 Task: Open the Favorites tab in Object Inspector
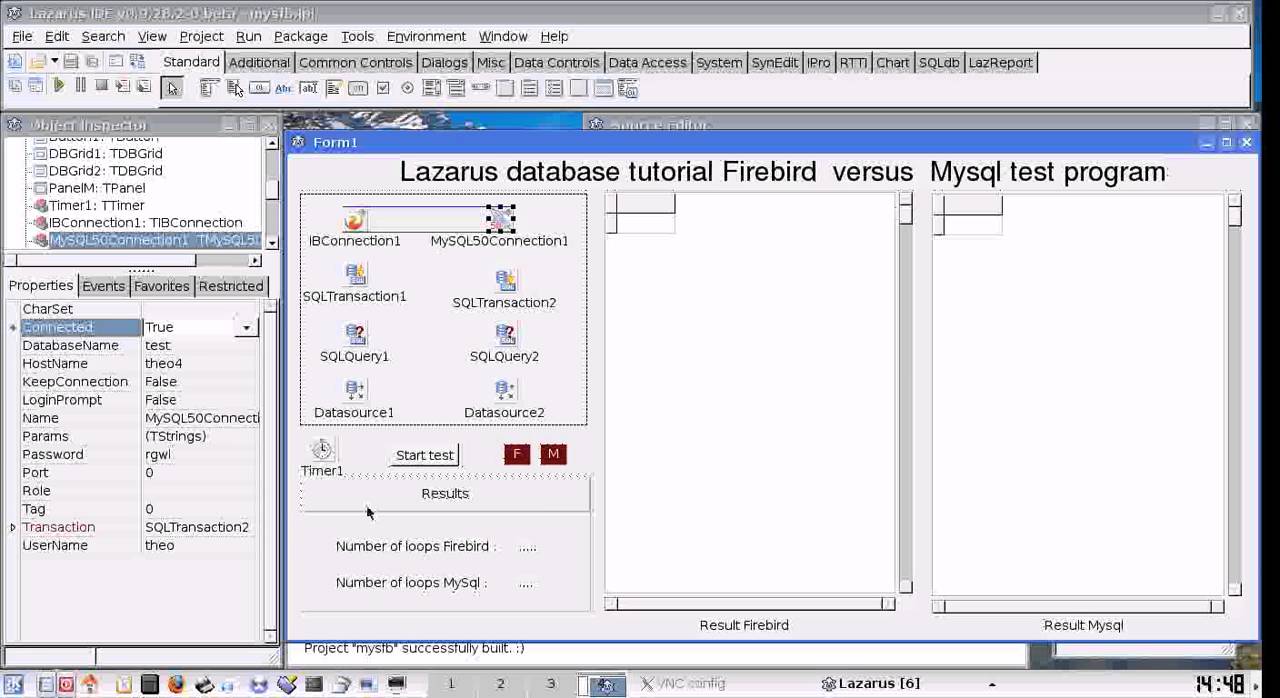161,286
